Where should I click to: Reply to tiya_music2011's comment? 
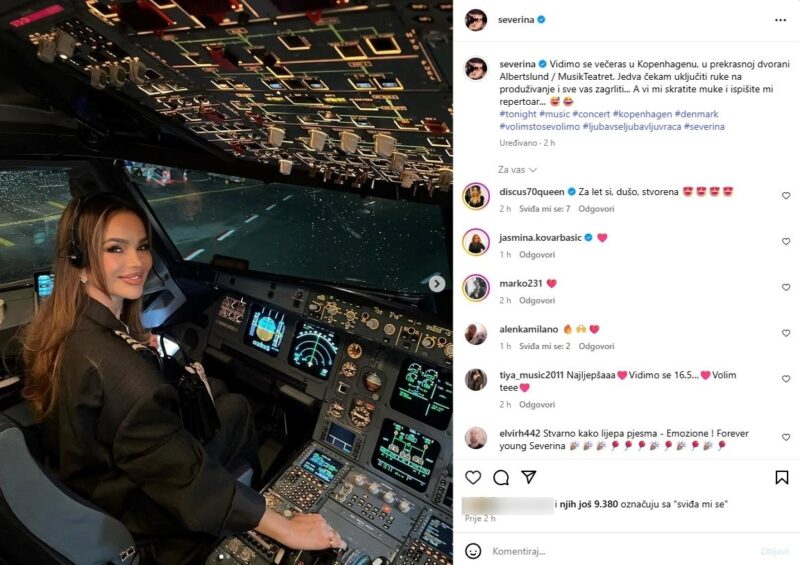pyautogui.click(x=537, y=404)
